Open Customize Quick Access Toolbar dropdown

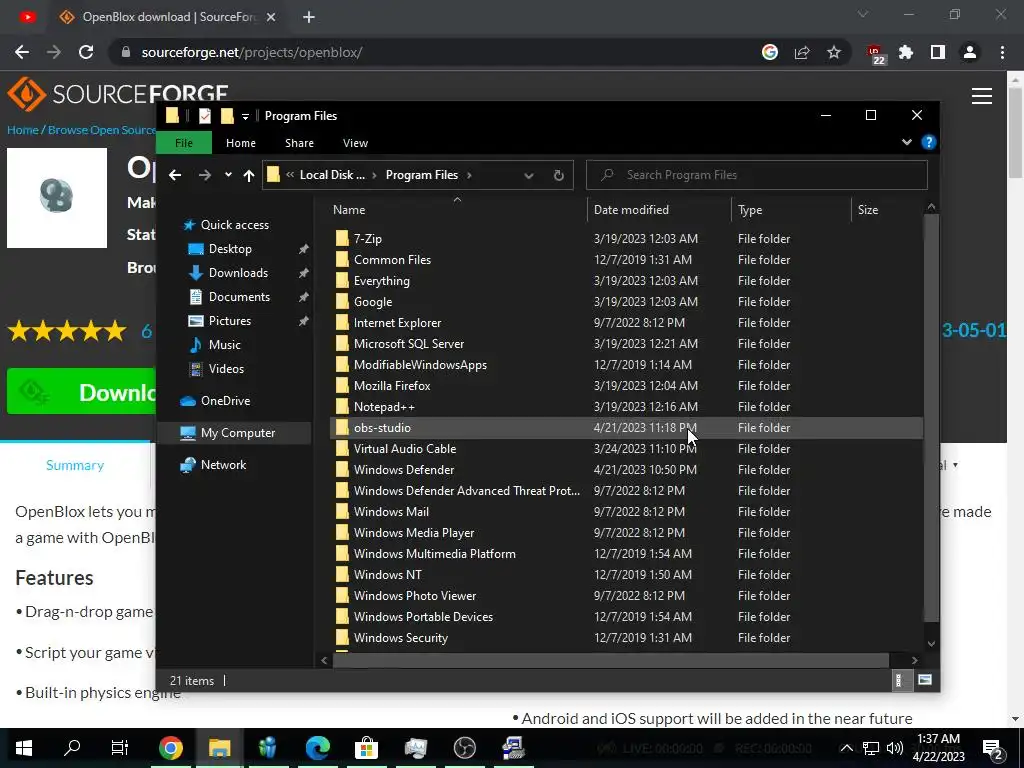(246, 116)
